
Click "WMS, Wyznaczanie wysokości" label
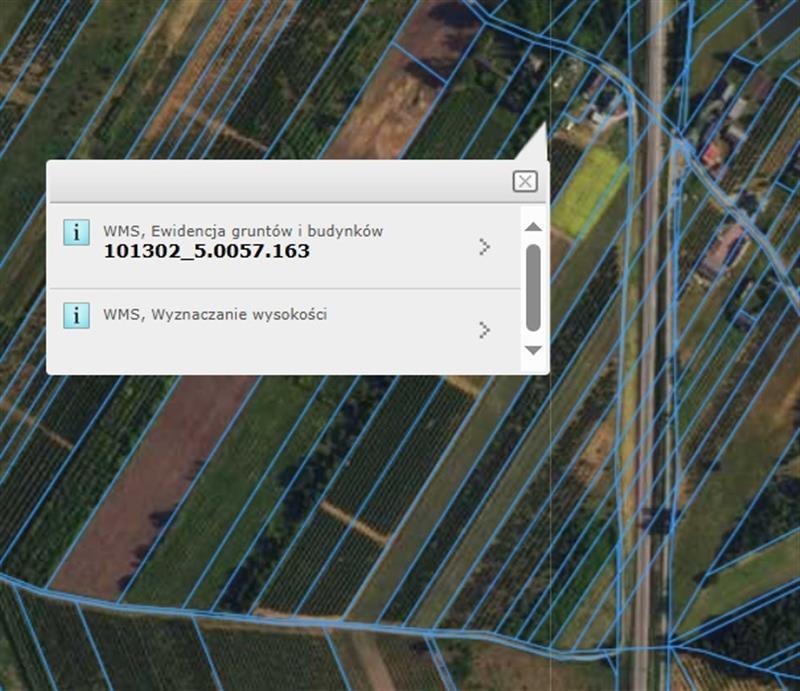click(x=215, y=314)
